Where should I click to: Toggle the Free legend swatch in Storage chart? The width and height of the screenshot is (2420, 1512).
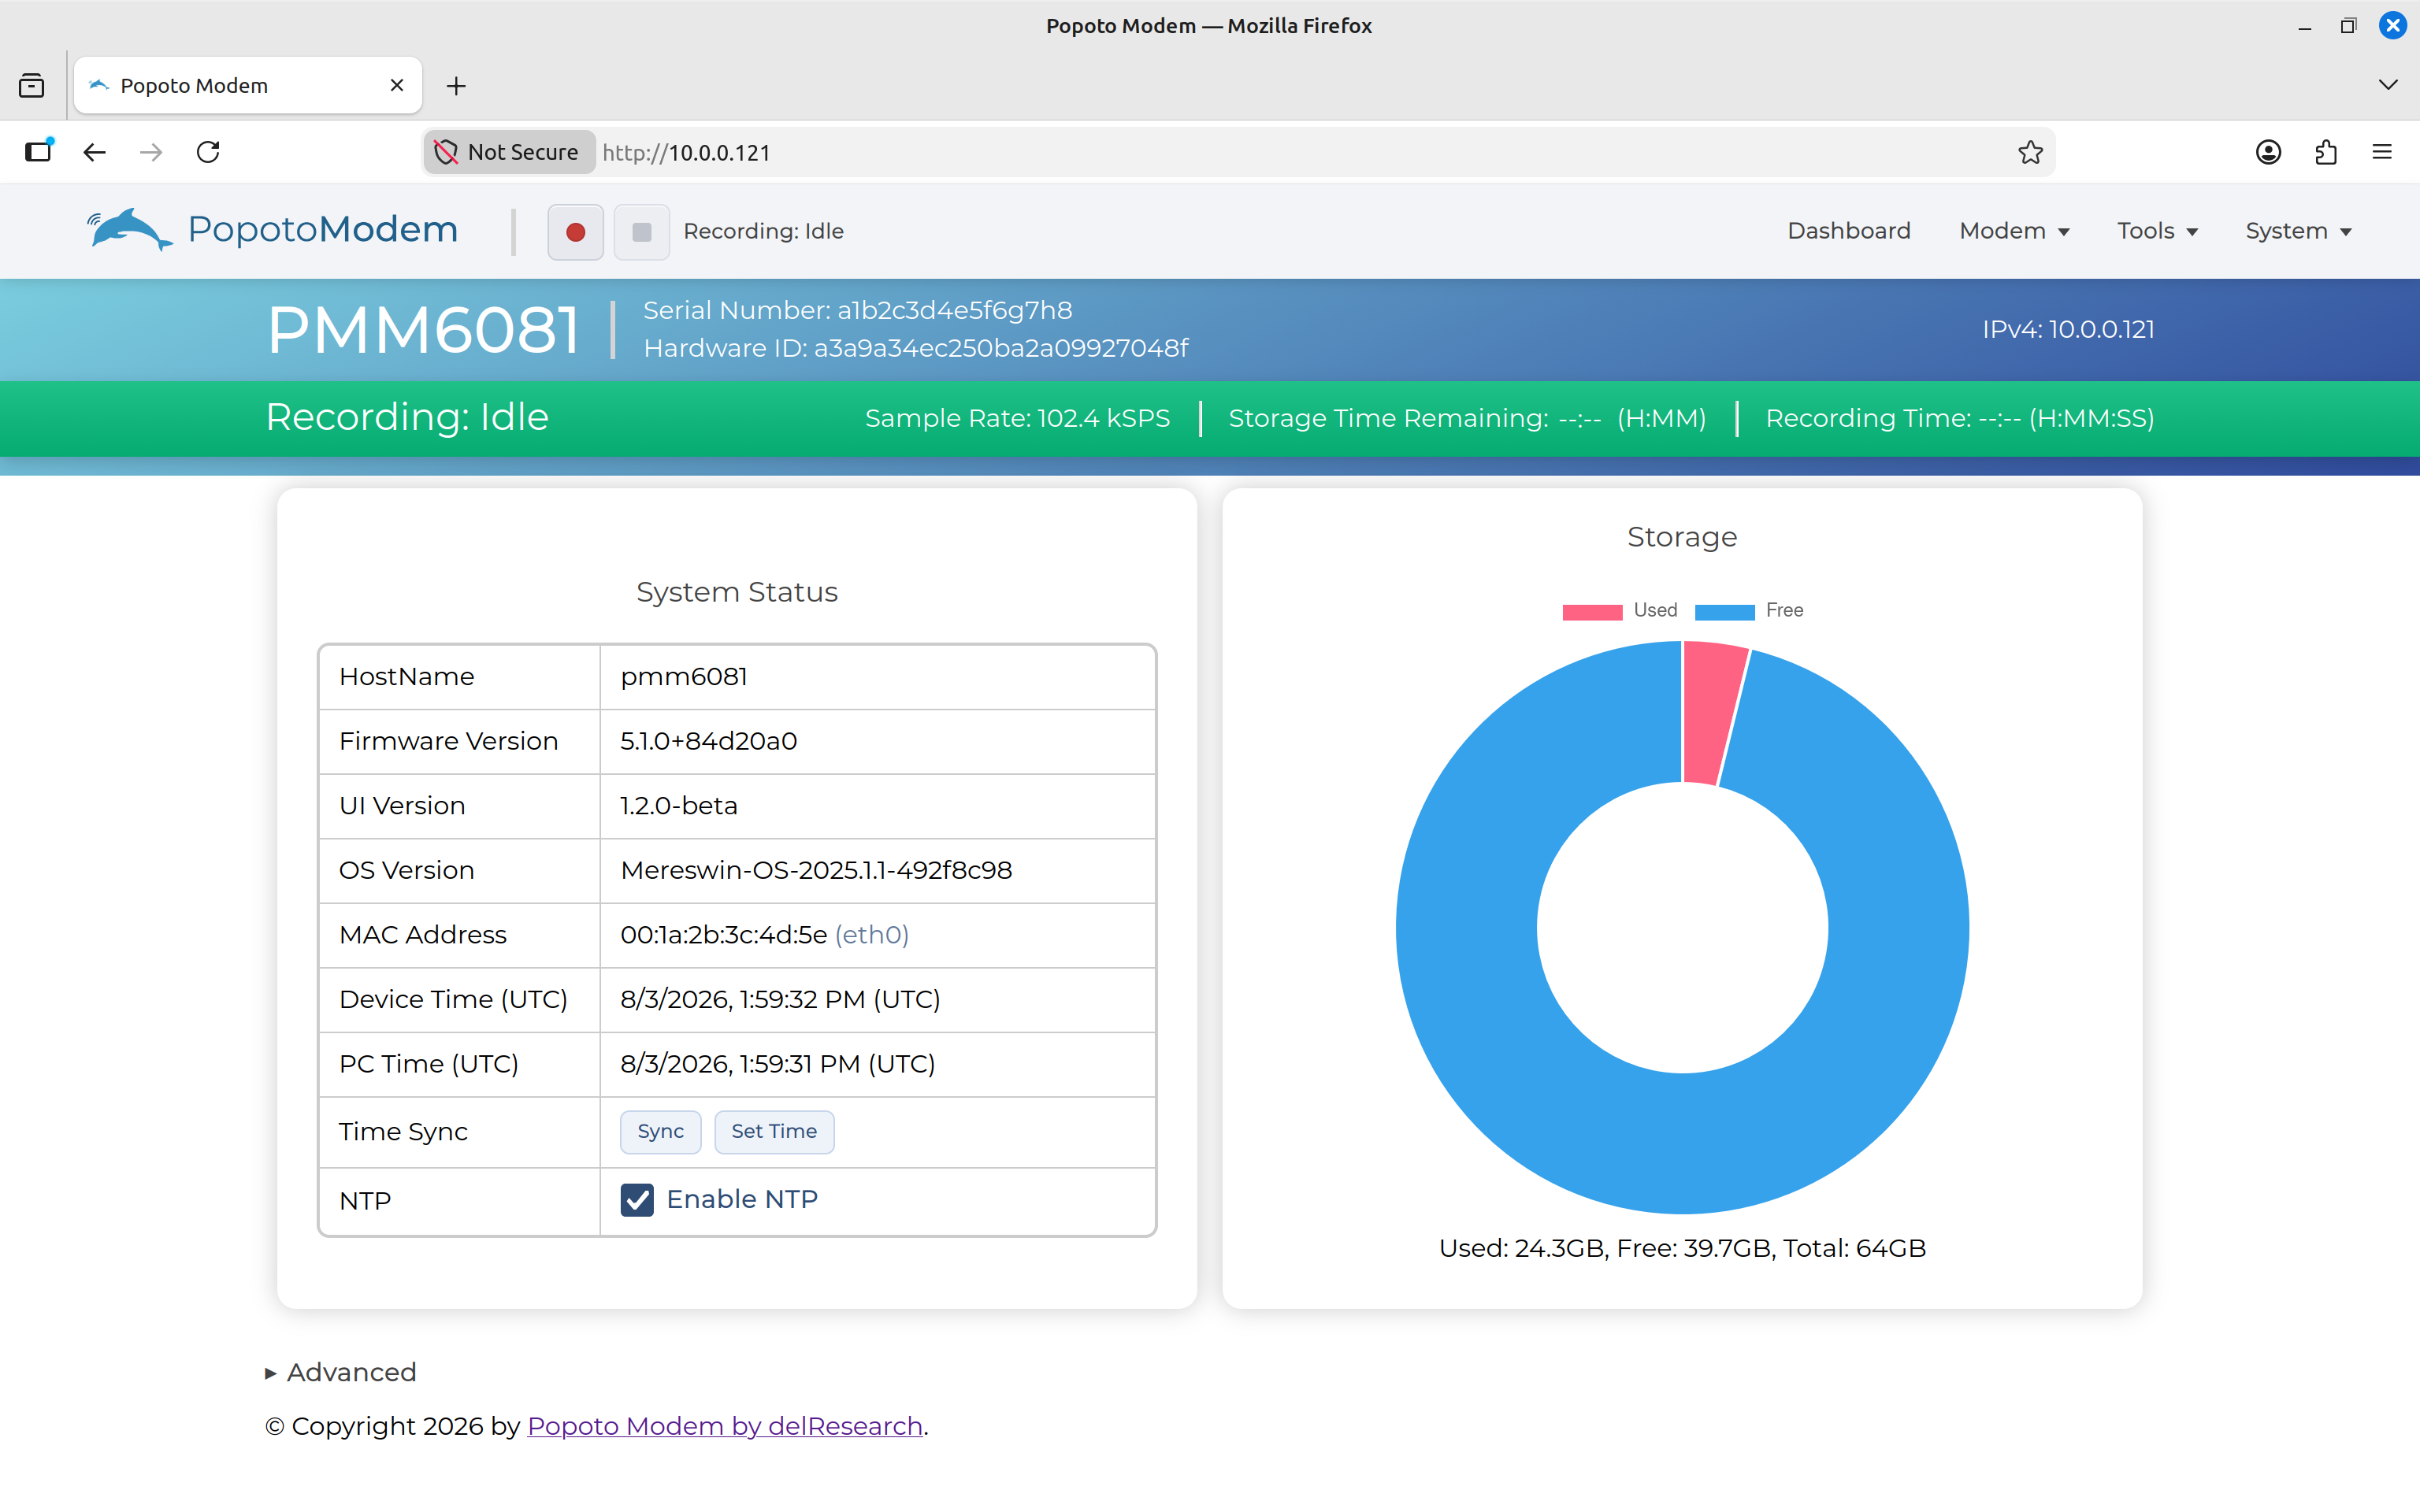pos(1725,611)
